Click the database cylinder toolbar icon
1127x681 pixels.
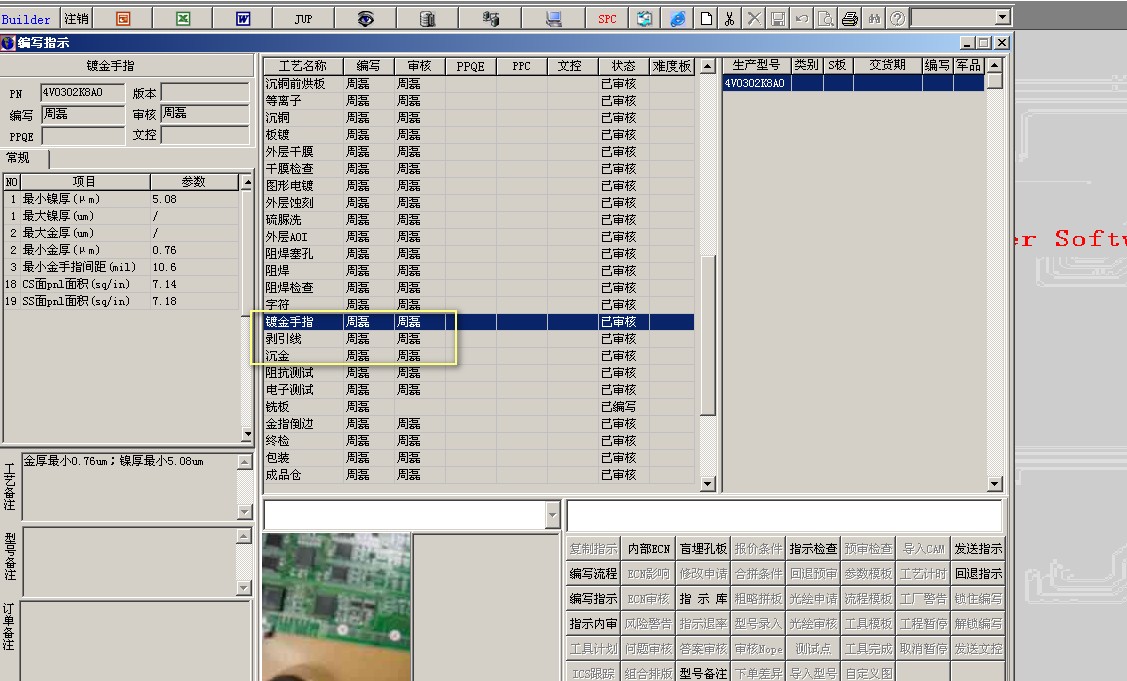tap(428, 19)
